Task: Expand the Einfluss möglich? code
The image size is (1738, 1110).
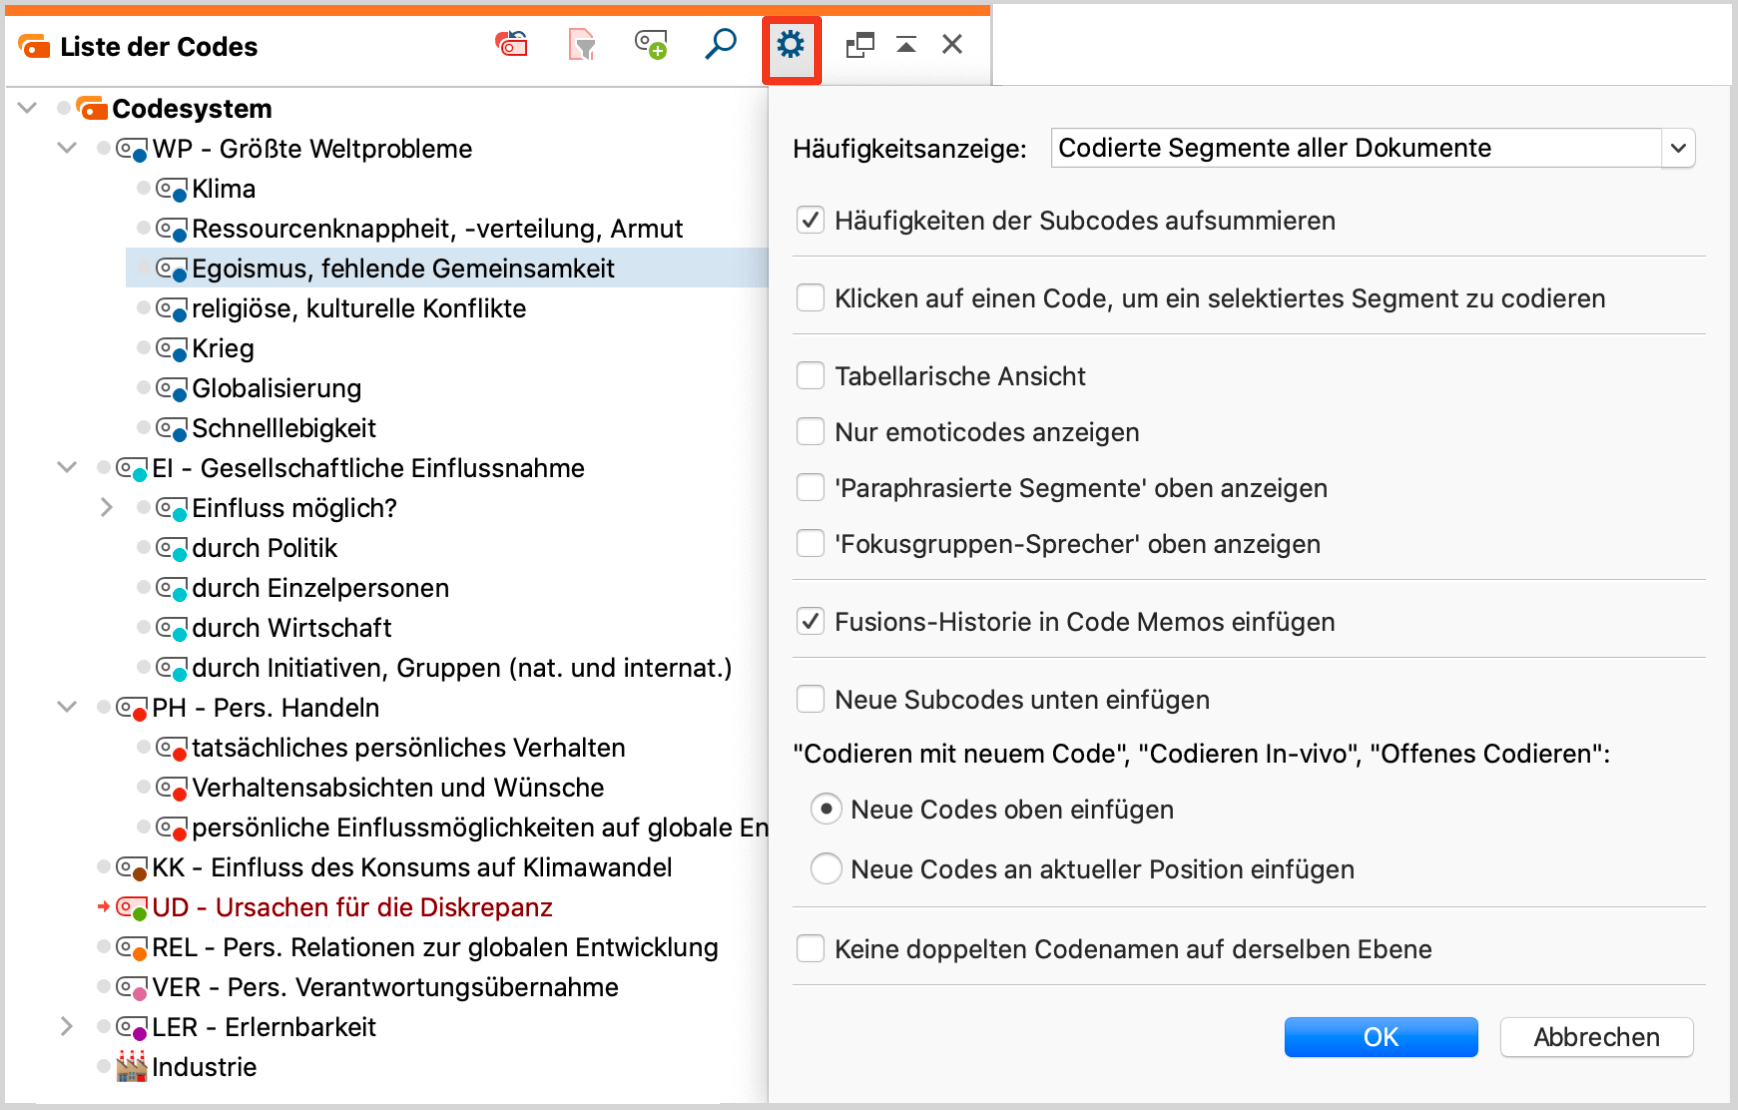Action: 107,508
